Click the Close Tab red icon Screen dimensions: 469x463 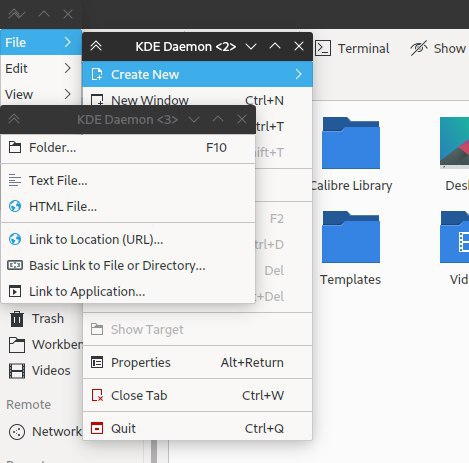[x=97, y=395]
